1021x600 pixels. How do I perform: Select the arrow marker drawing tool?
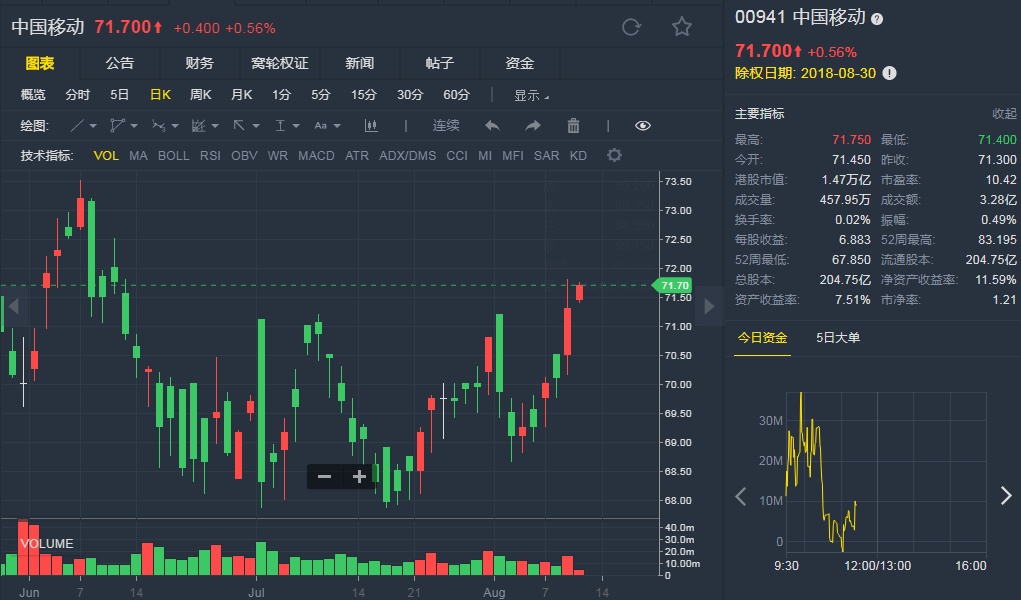tap(239, 125)
